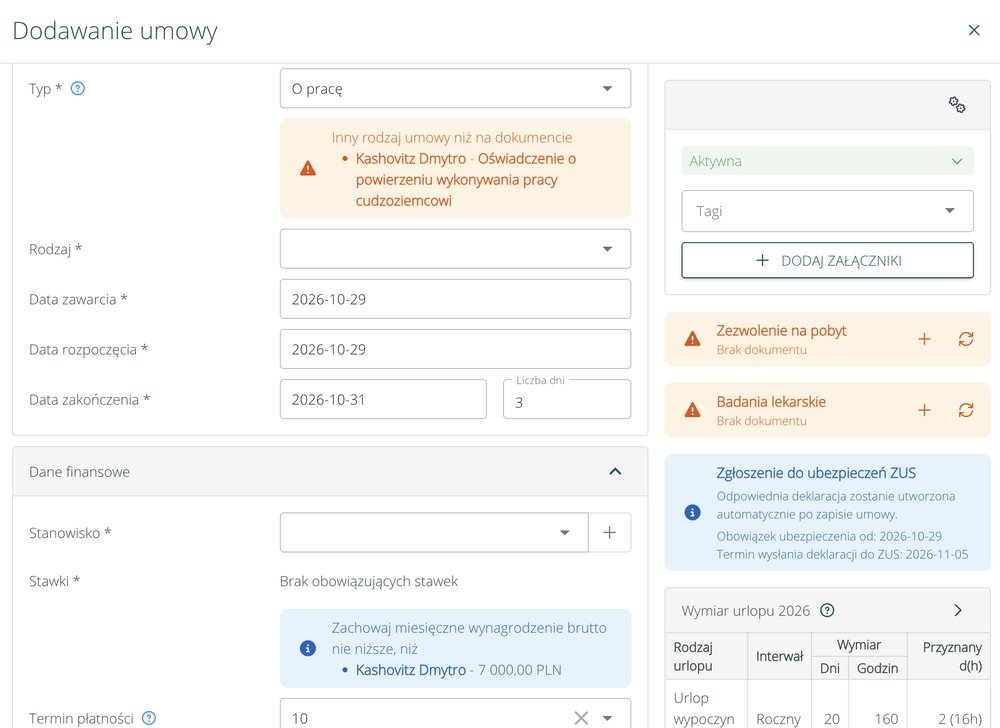Open the Rodzaj dropdown
Screen dimensions: 1000x728
coord(455,249)
